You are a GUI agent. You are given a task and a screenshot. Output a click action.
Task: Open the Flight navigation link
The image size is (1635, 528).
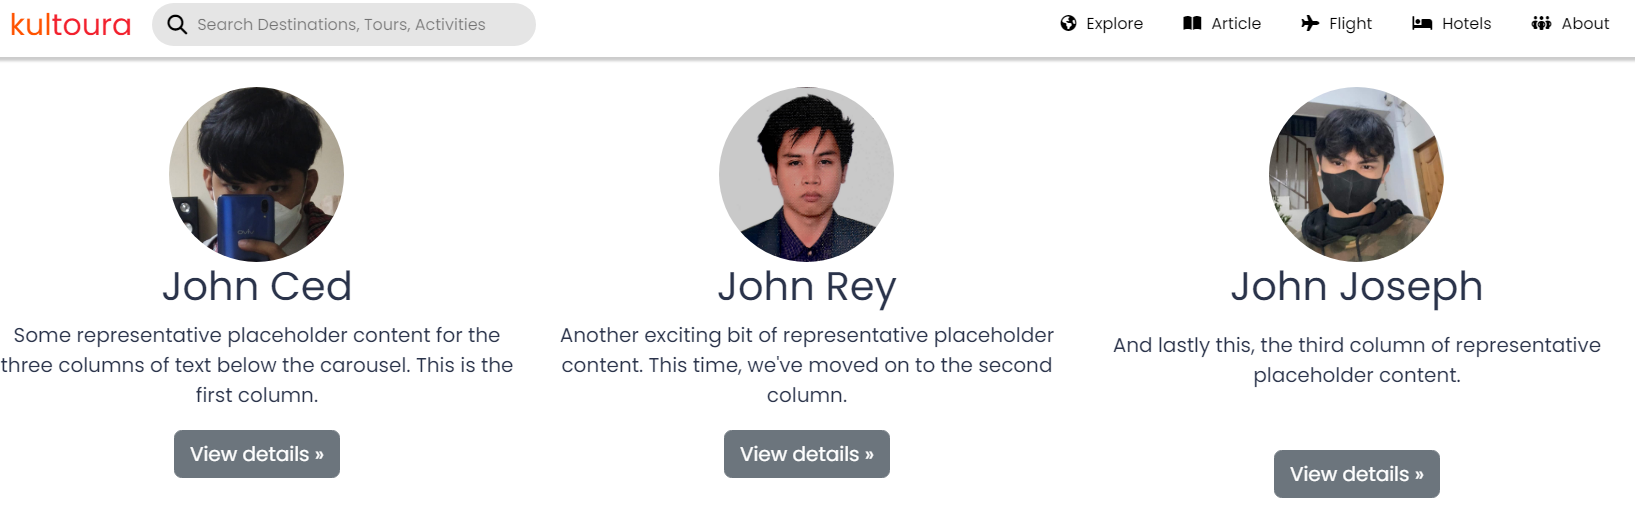click(x=1350, y=23)
